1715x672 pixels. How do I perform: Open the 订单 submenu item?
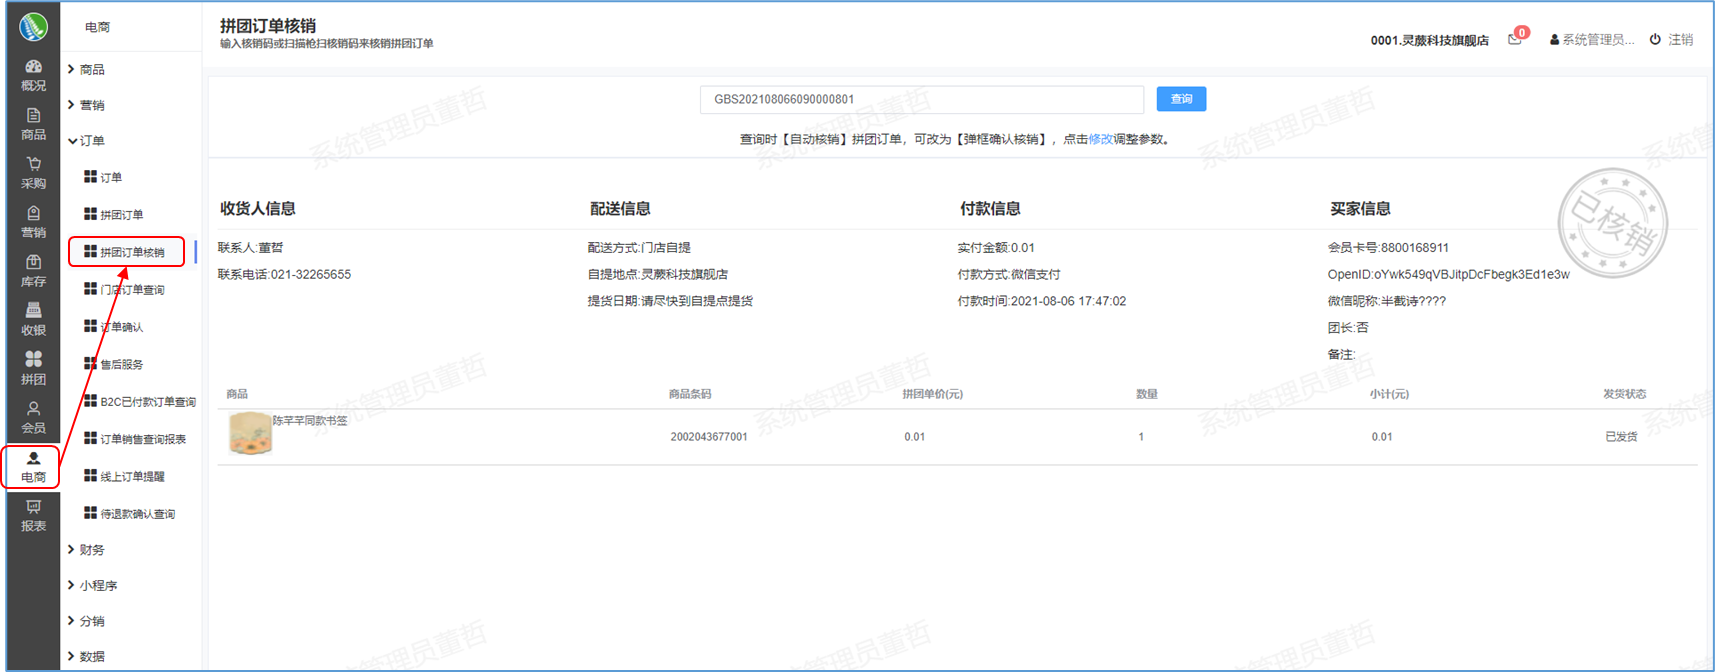[x=104, y=177]
